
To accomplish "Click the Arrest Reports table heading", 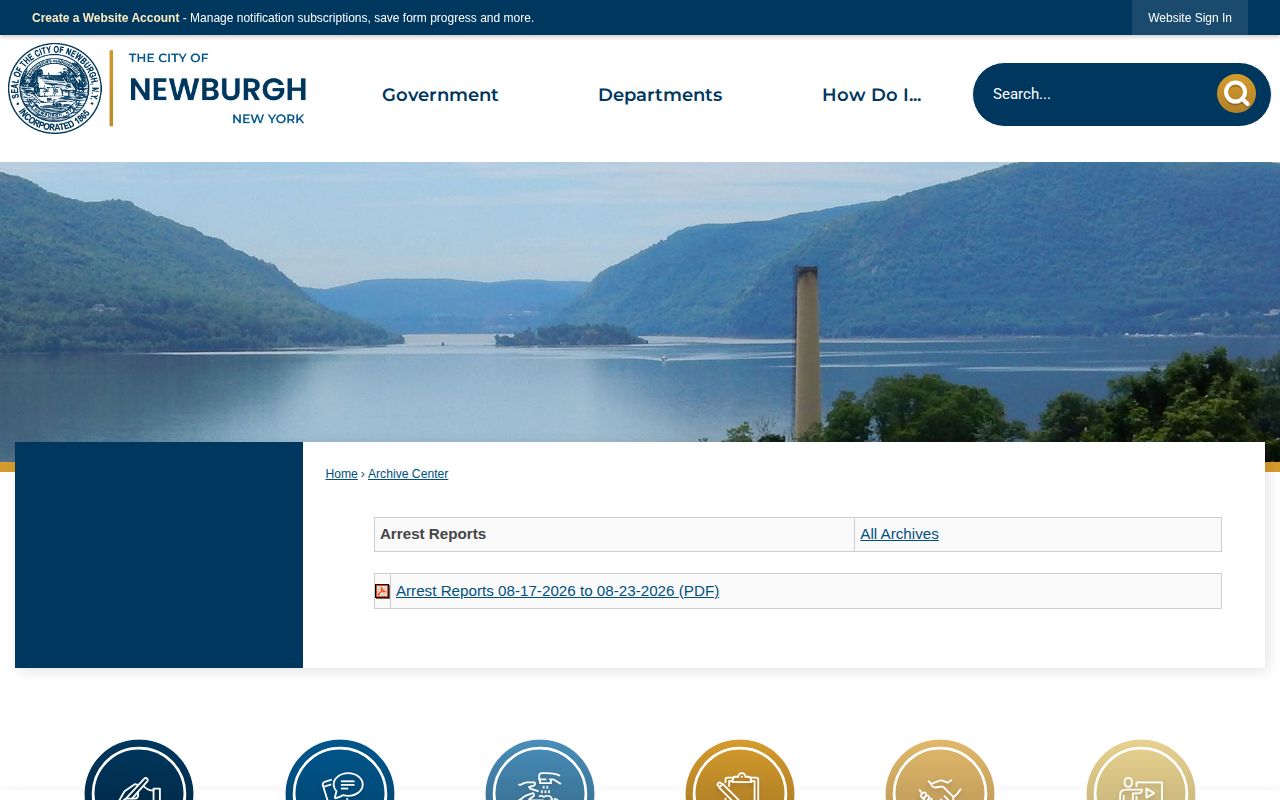I will (433, 534).
